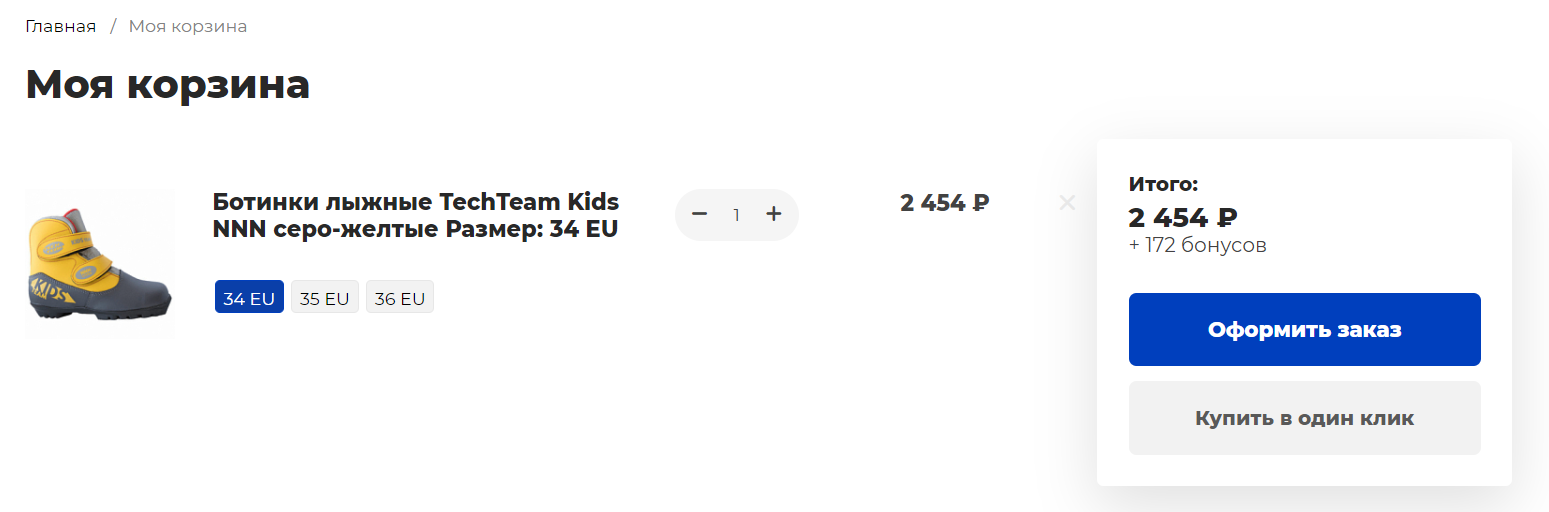Go to Главная in the breadcrumbs
This screenshot has height=512, width=1549.
click(61, 26)
